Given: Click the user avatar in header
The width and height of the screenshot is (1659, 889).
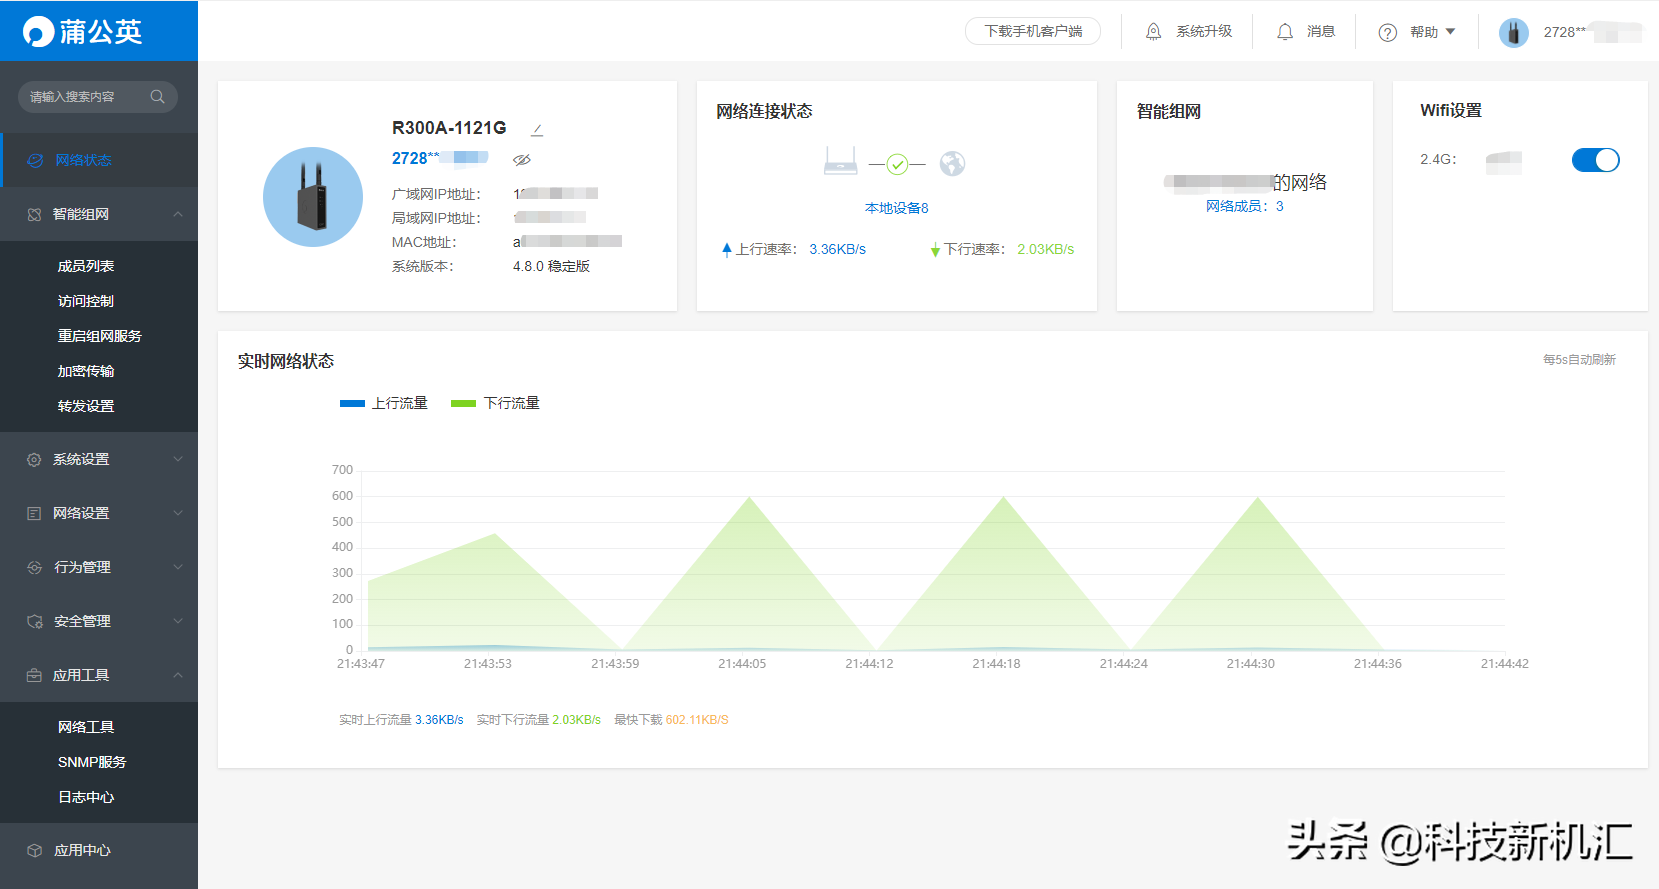Looking at the screenshot, I should pos(1514,32).
